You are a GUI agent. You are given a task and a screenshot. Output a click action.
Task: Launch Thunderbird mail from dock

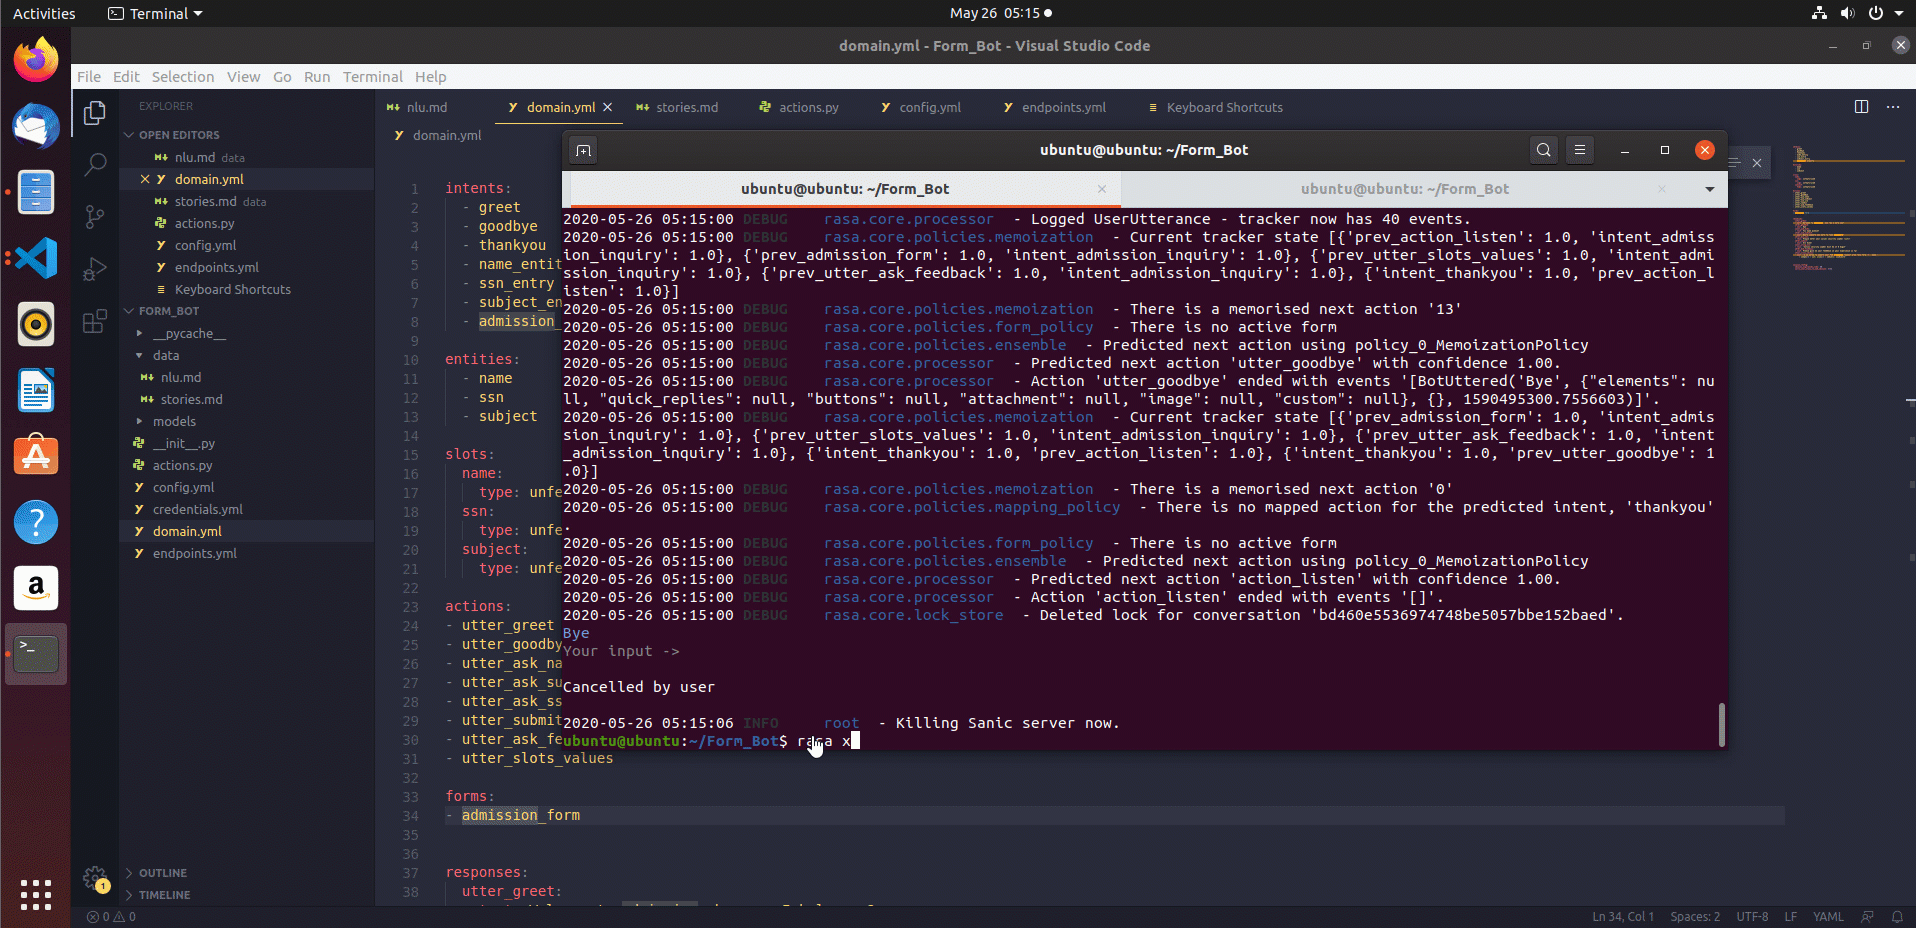(36, 126)
